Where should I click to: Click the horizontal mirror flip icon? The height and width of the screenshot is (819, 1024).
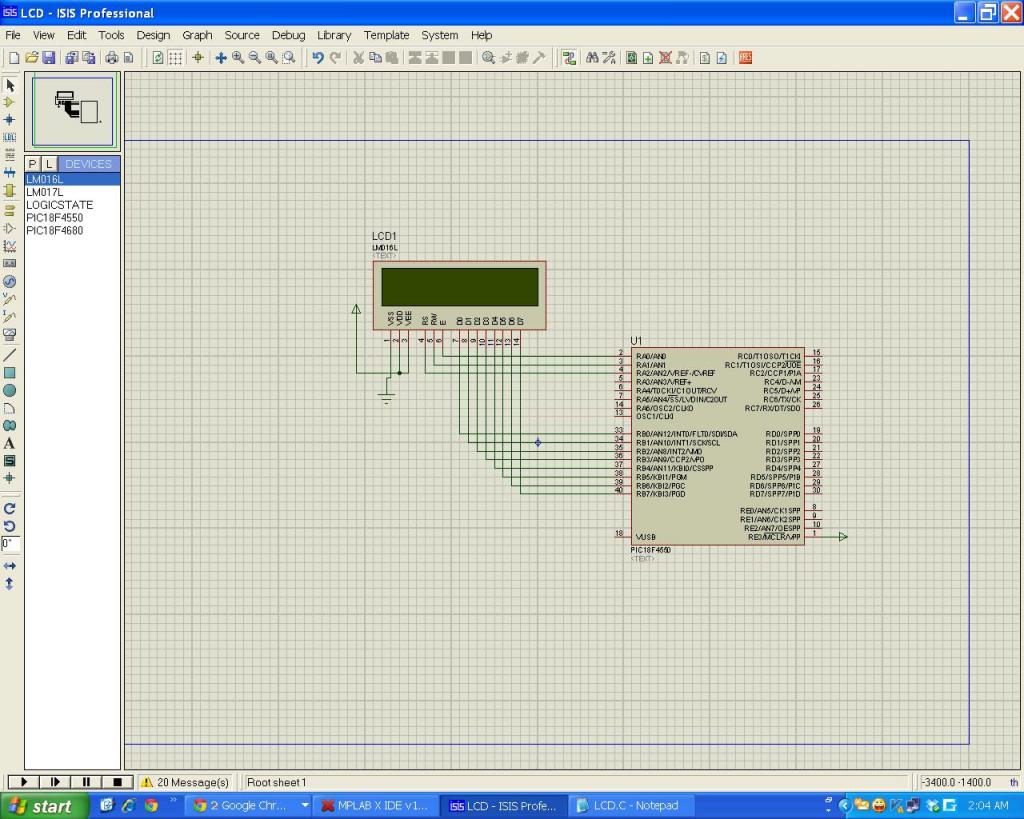tap(10, 565)
